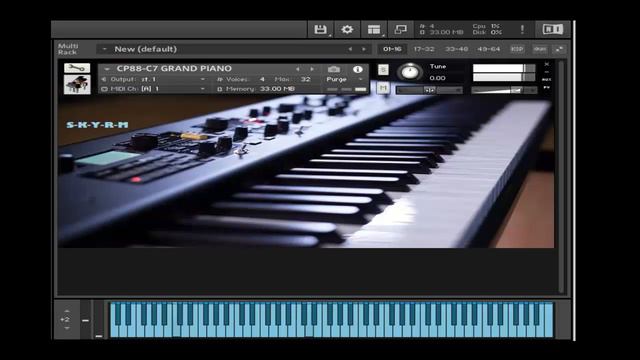Click the top bar 33.00 MB memory readout
The height and width of the screenshot is (360, 640).
pos(446,32)
